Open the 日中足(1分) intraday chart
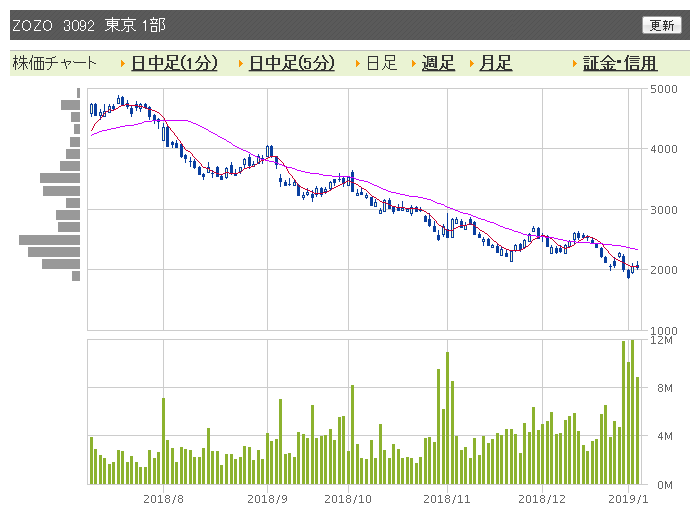The width and height of the screenshot is (700, 527). (x=174, y=63)
